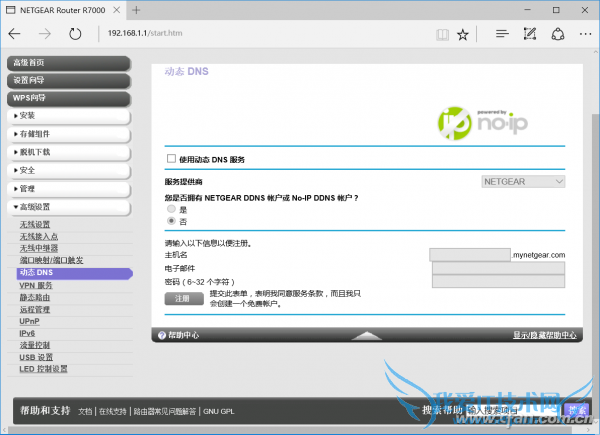Enable the 使用动态 DNS 服务 checkbox
This screenshot has height=435, width=600.
pyautogui.click(x=171, y=158)
